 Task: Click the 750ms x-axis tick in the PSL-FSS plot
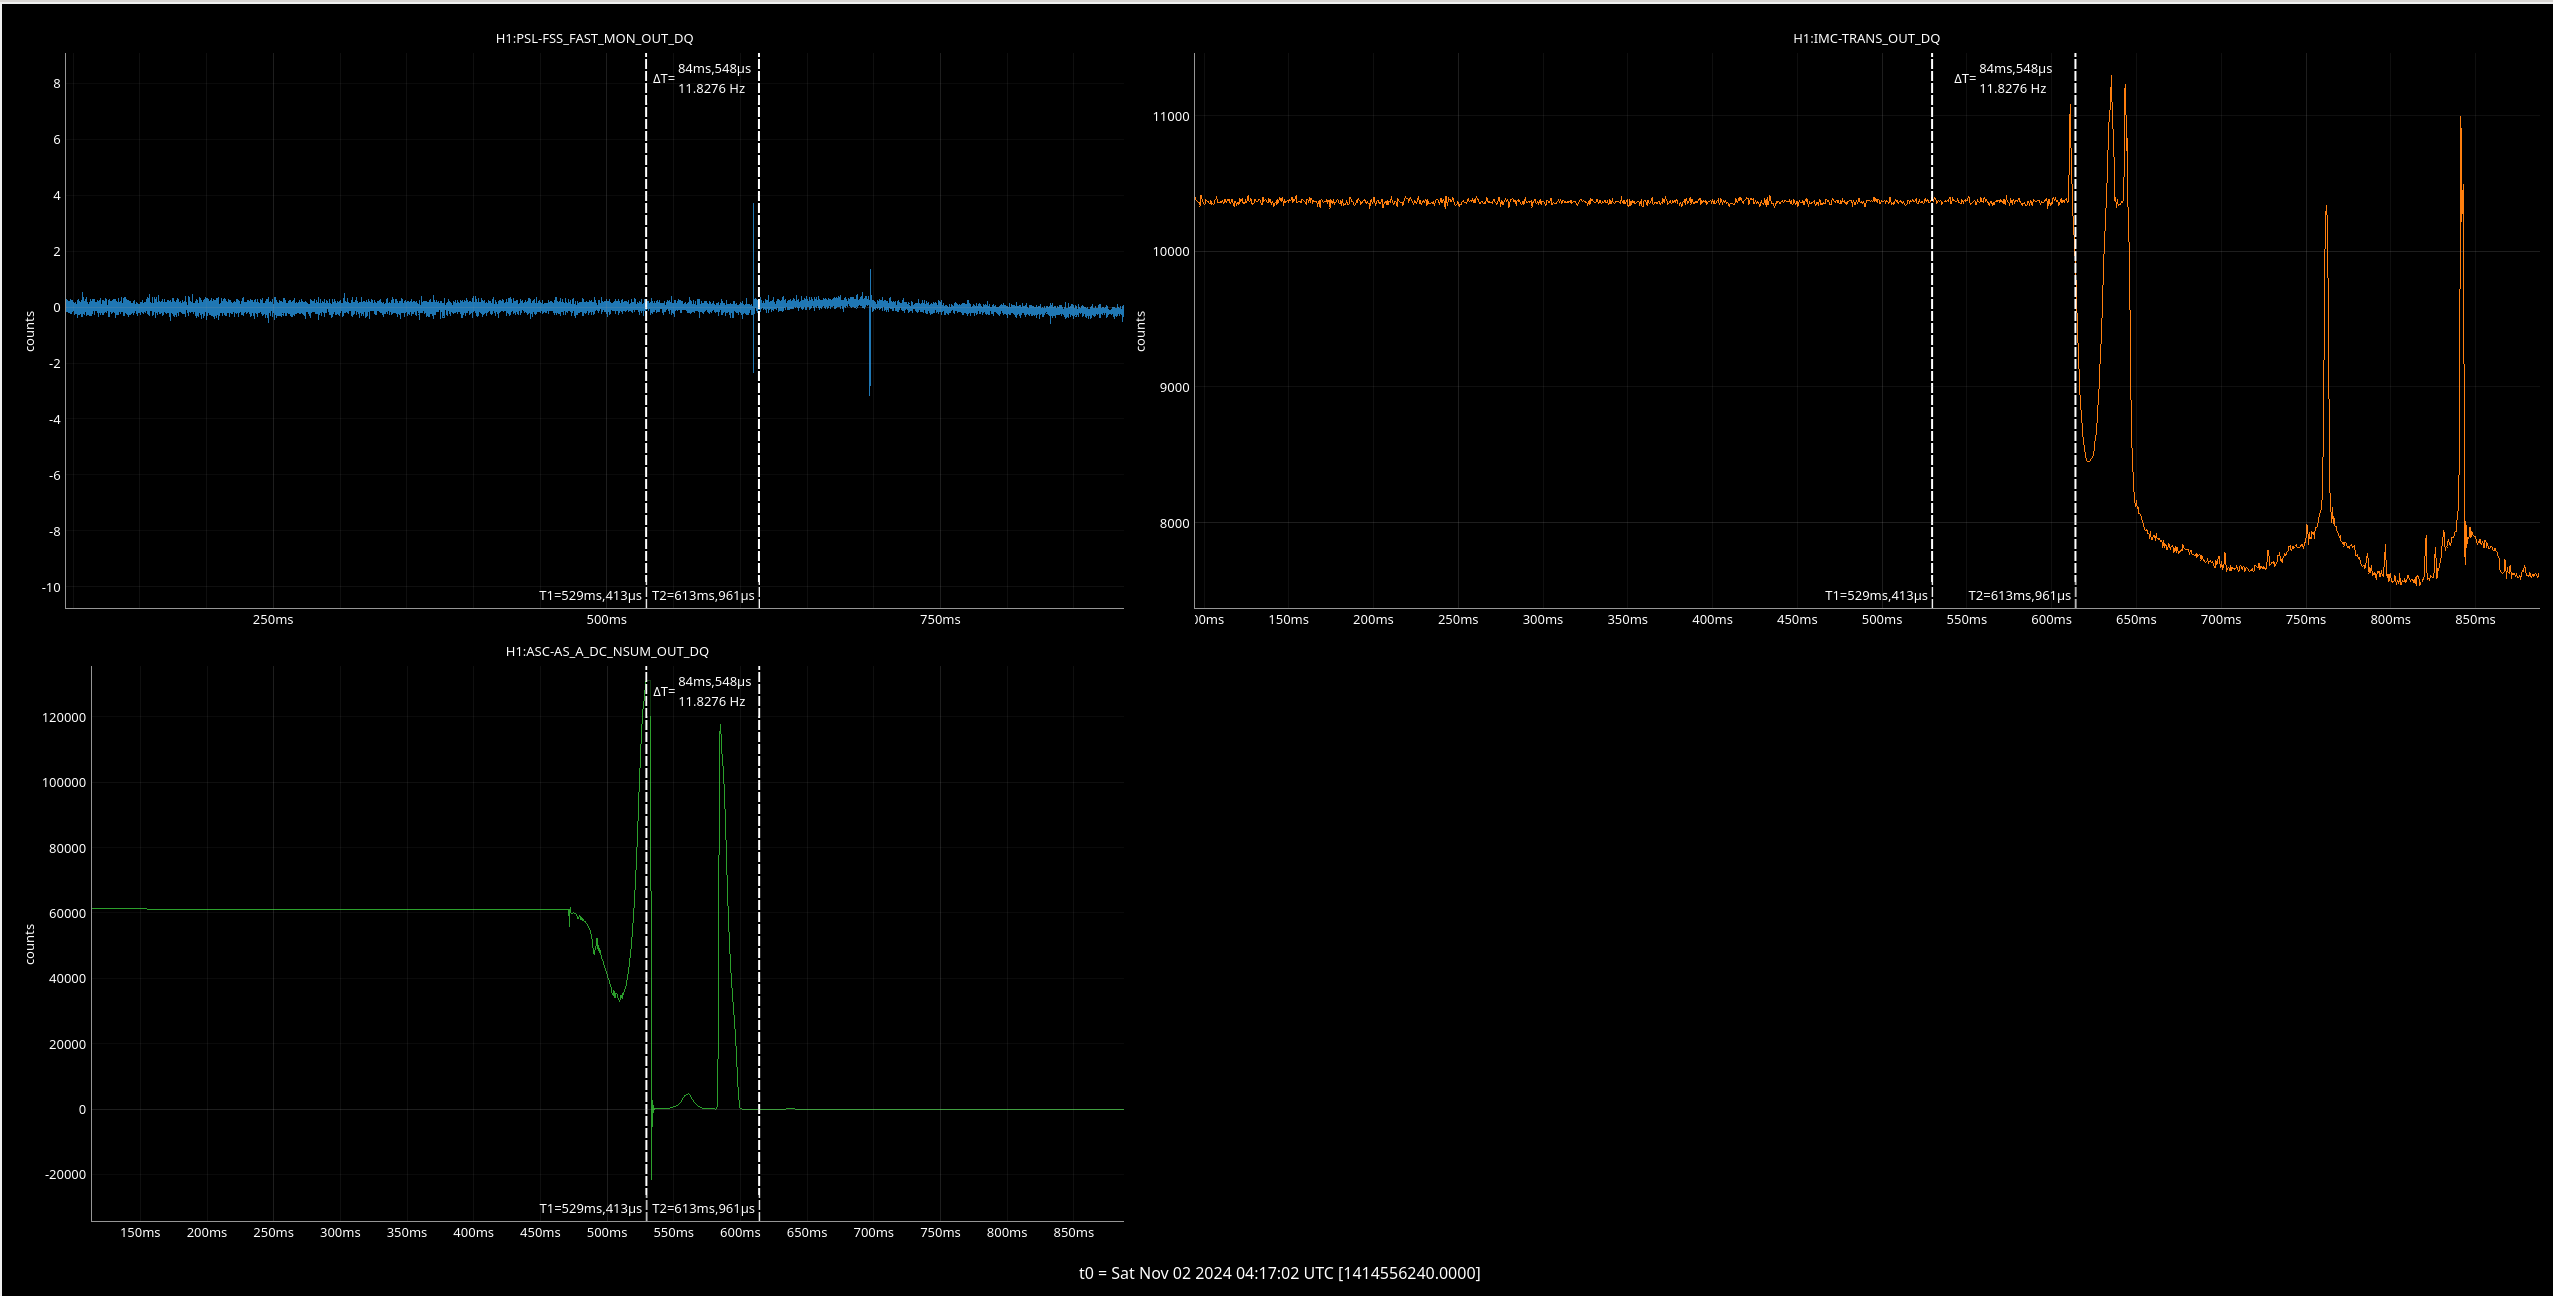[940, 619]
